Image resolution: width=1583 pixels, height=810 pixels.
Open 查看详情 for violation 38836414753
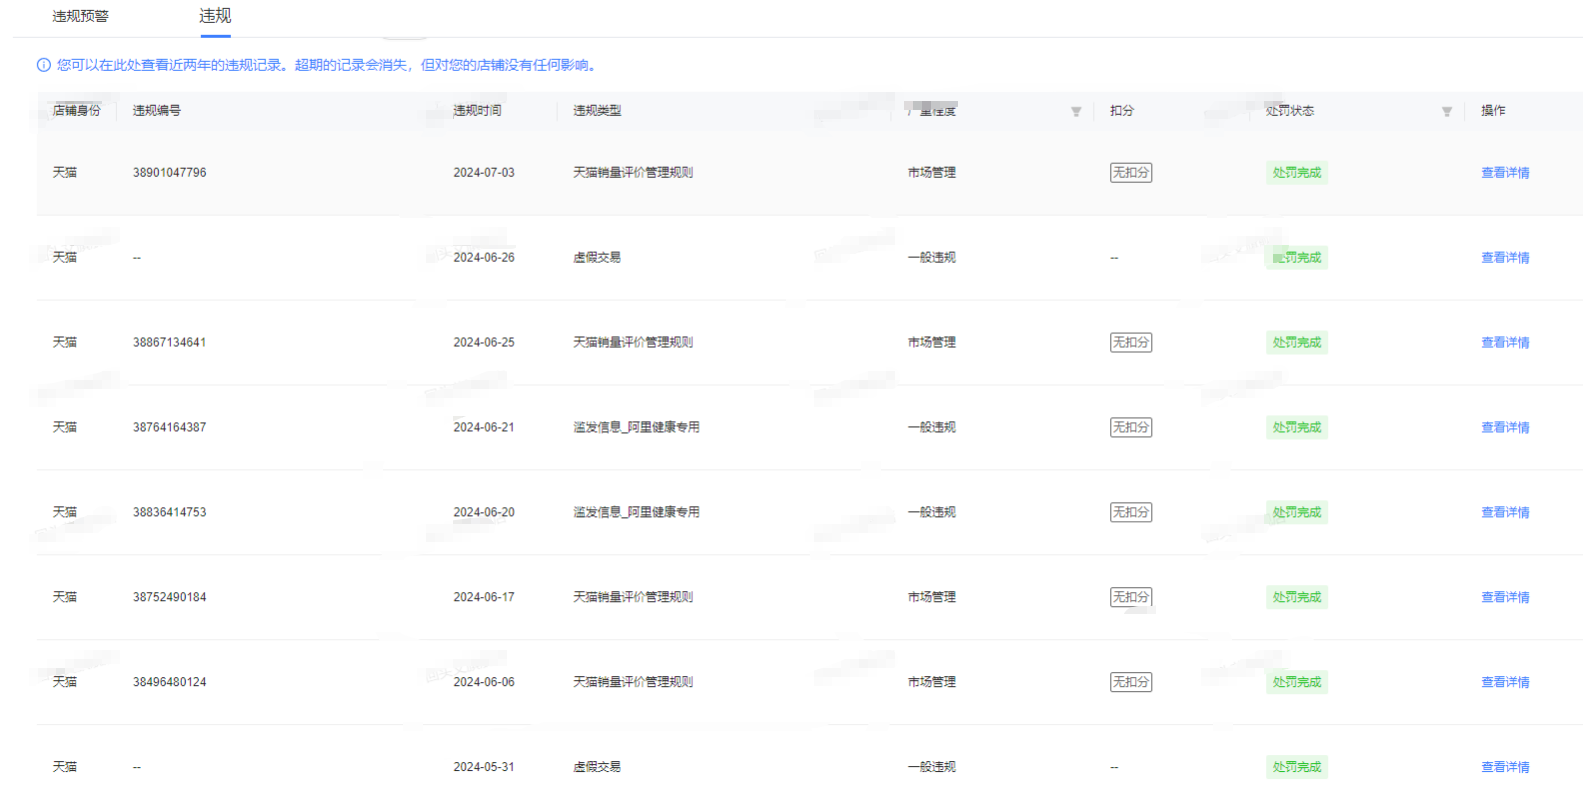1504,513
